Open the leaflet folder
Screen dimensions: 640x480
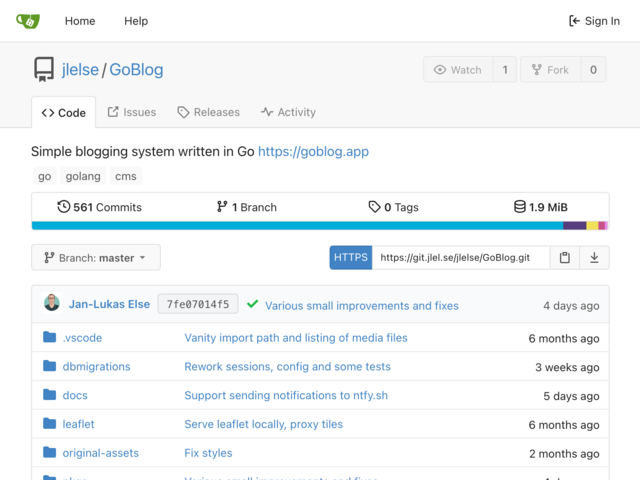pyautogui.click(x=78, y=424)
